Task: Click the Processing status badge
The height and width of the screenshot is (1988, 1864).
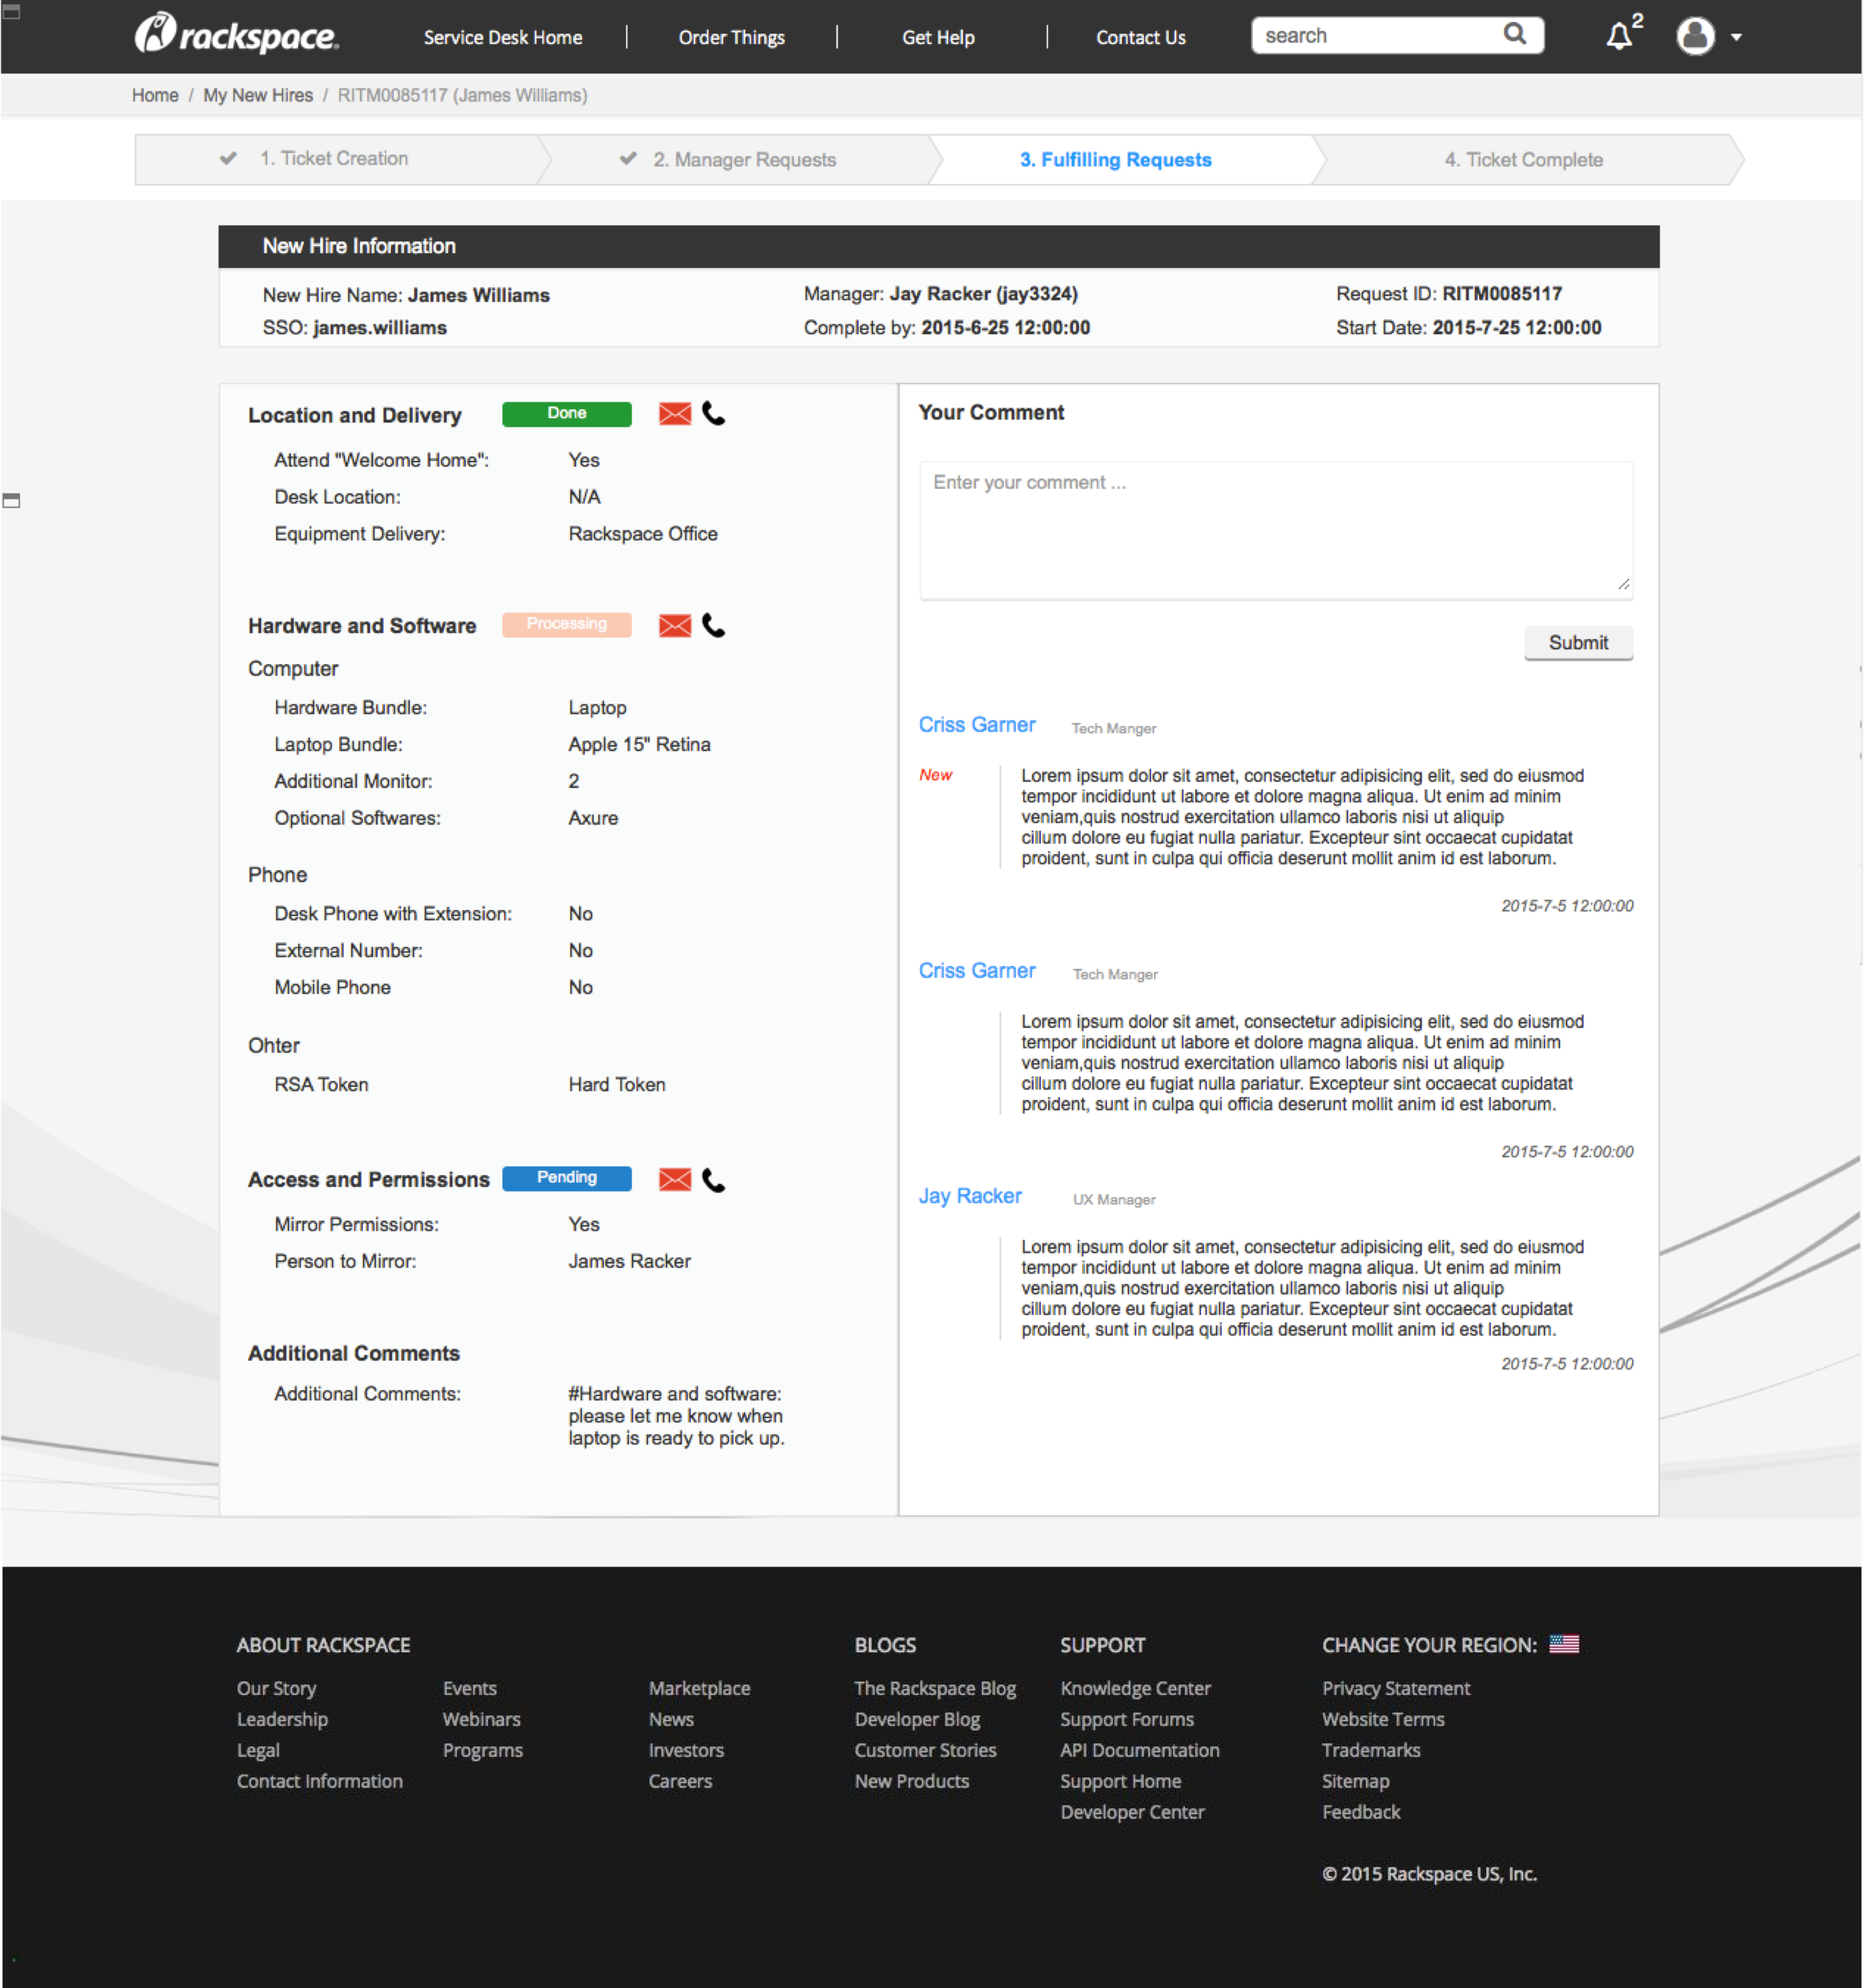Action: pyautogui.click(x=567, y=624)
